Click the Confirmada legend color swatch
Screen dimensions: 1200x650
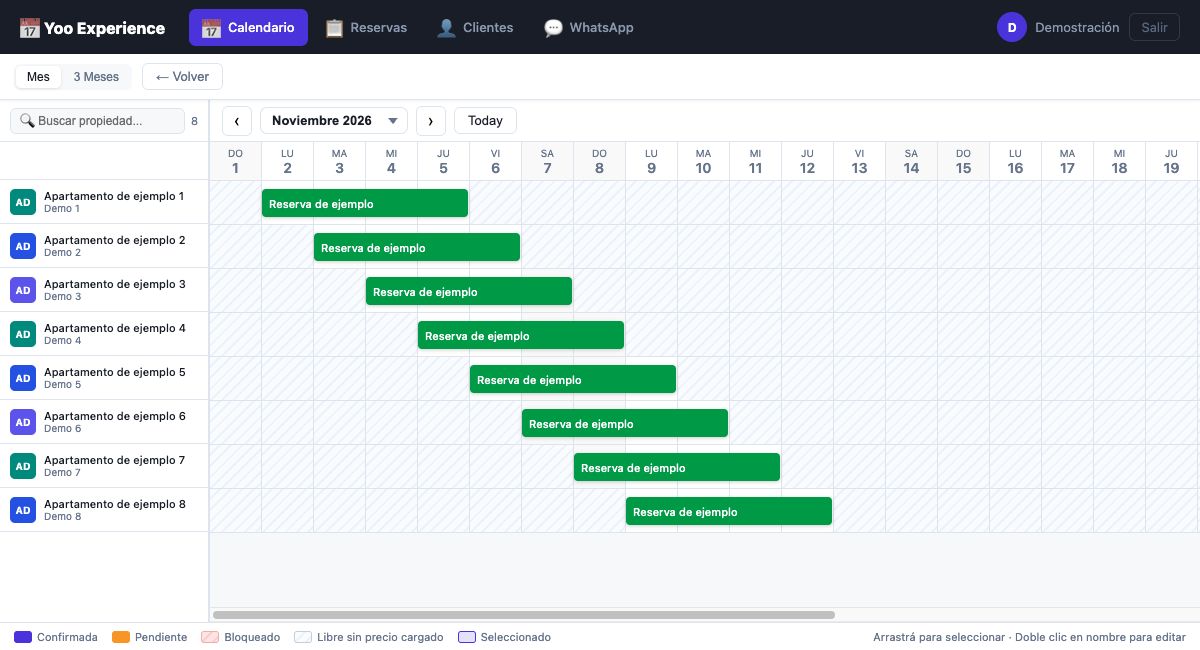[x=23, y=637]
